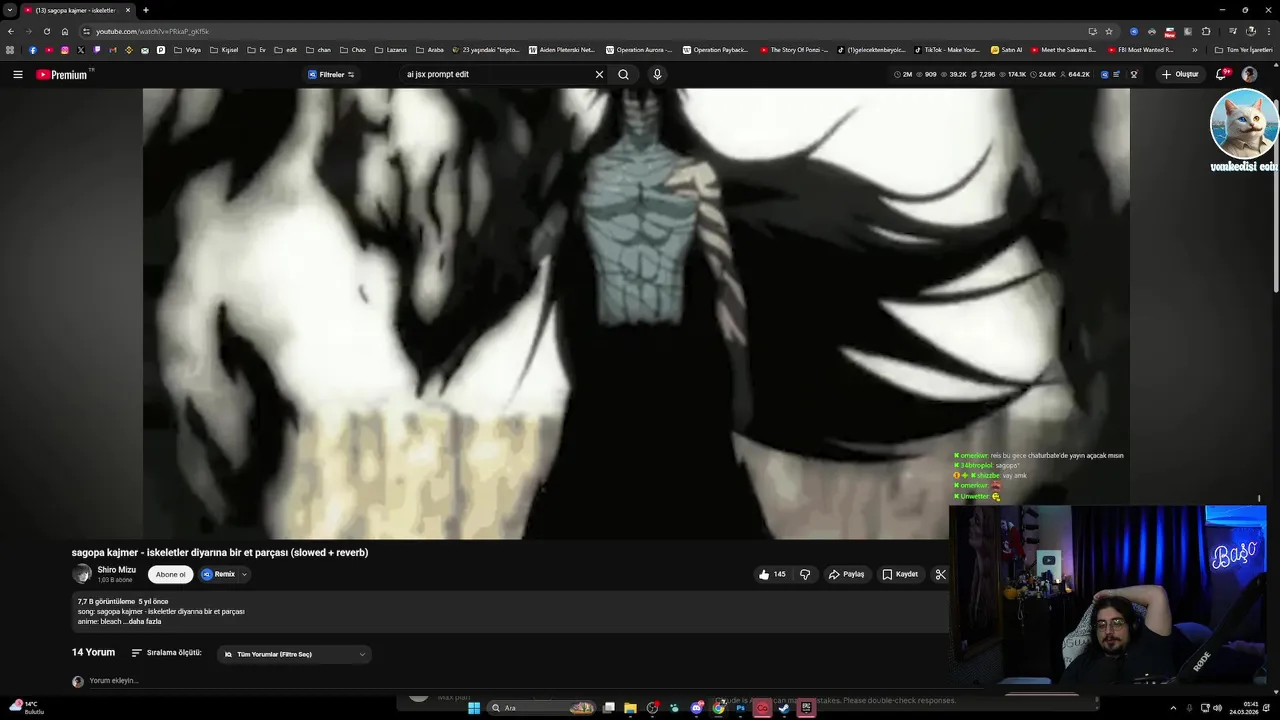Screen dimensions: 1280x720
Task: Open the Remix button
Action: (218, 574)
